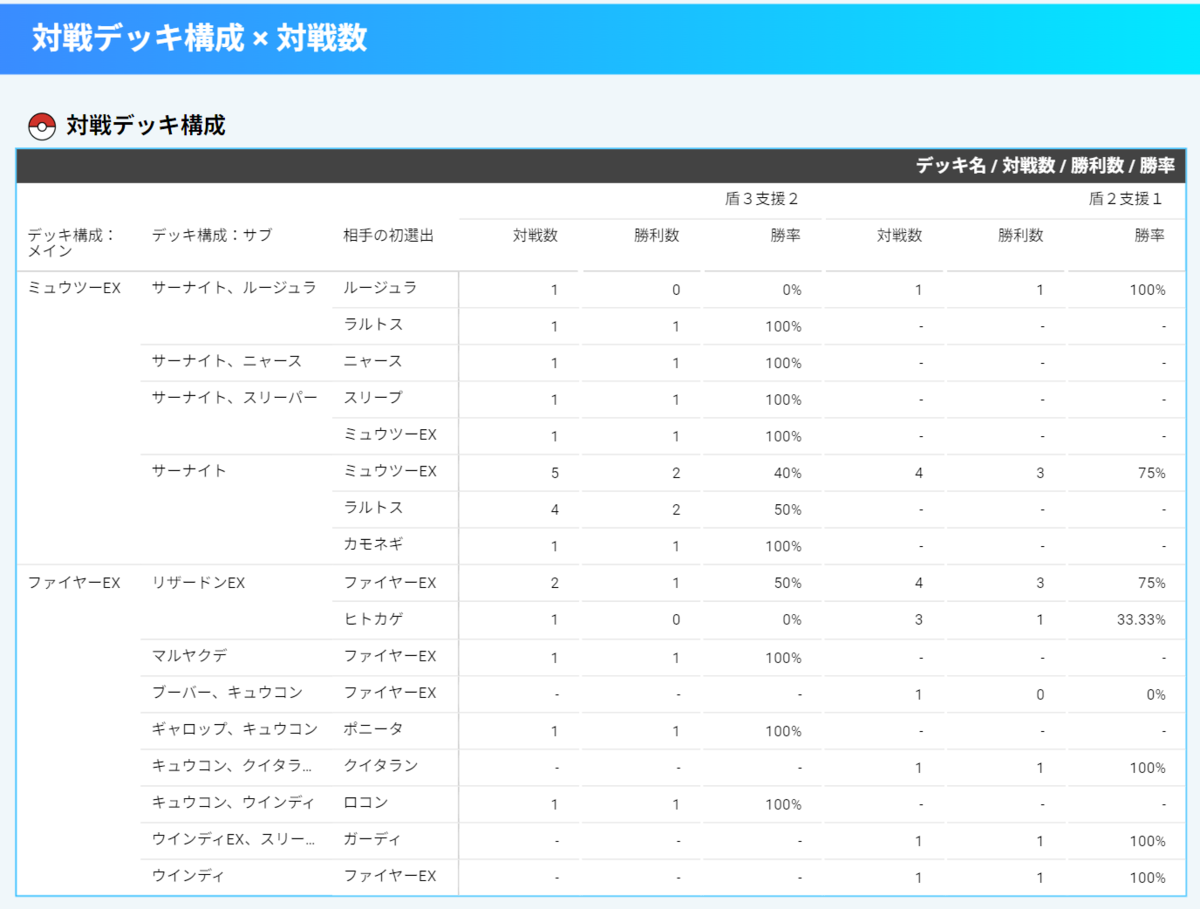1200x909 pixels.
Task: Click the 0% win rate in ブーバー、キュウコン row
Action: click(1156, 694)
